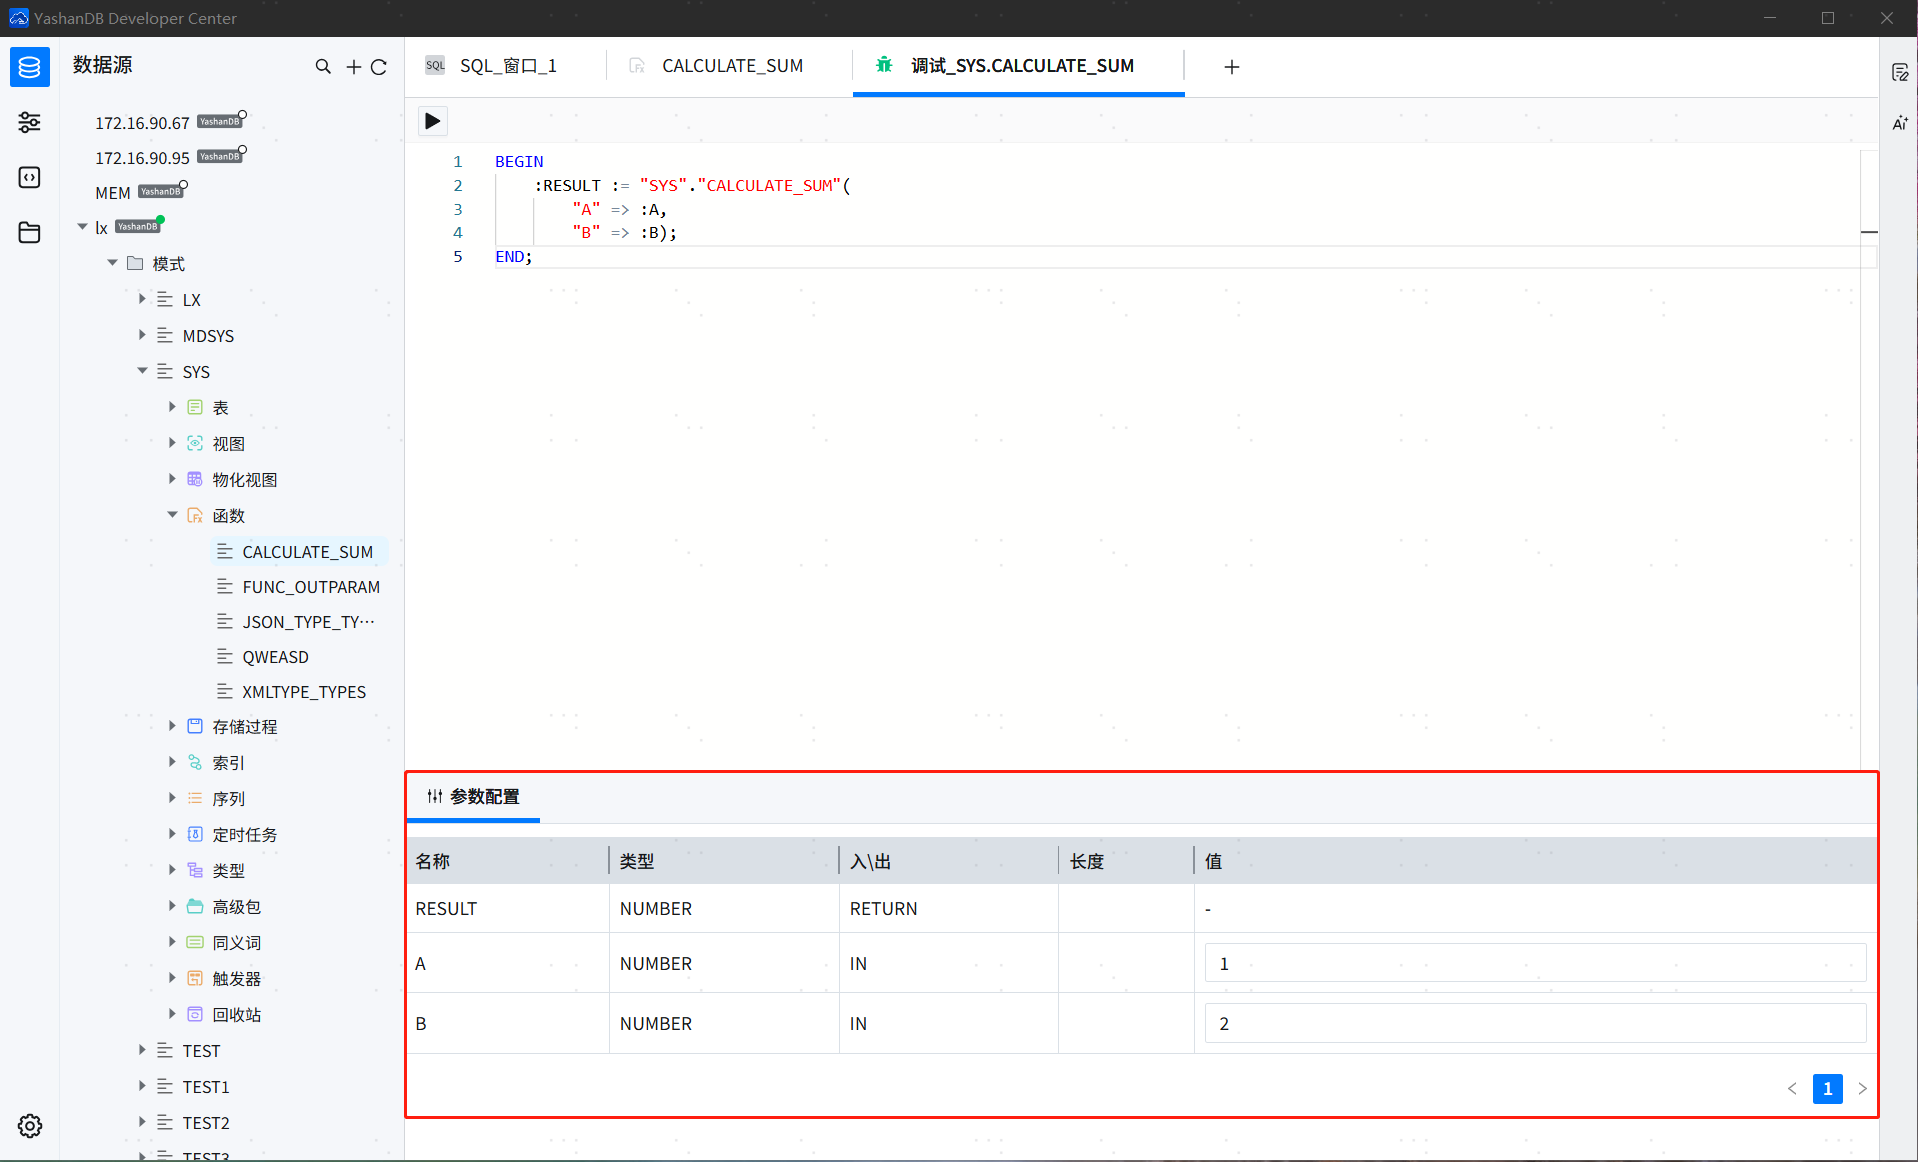The image size is (1918, 1162).
Task: Go to next page in parameter pagination
Action: pos(1862,1089)
